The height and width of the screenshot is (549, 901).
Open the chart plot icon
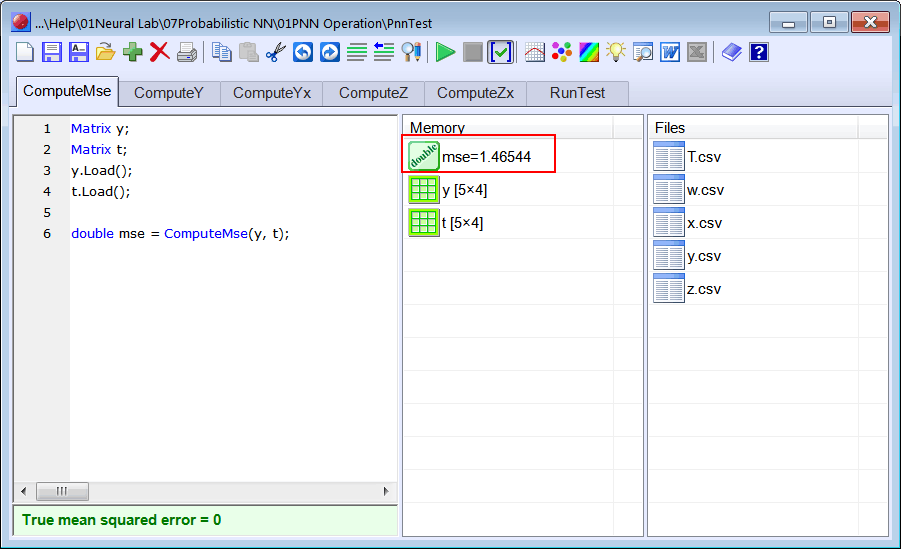click(x=535, y=52)
